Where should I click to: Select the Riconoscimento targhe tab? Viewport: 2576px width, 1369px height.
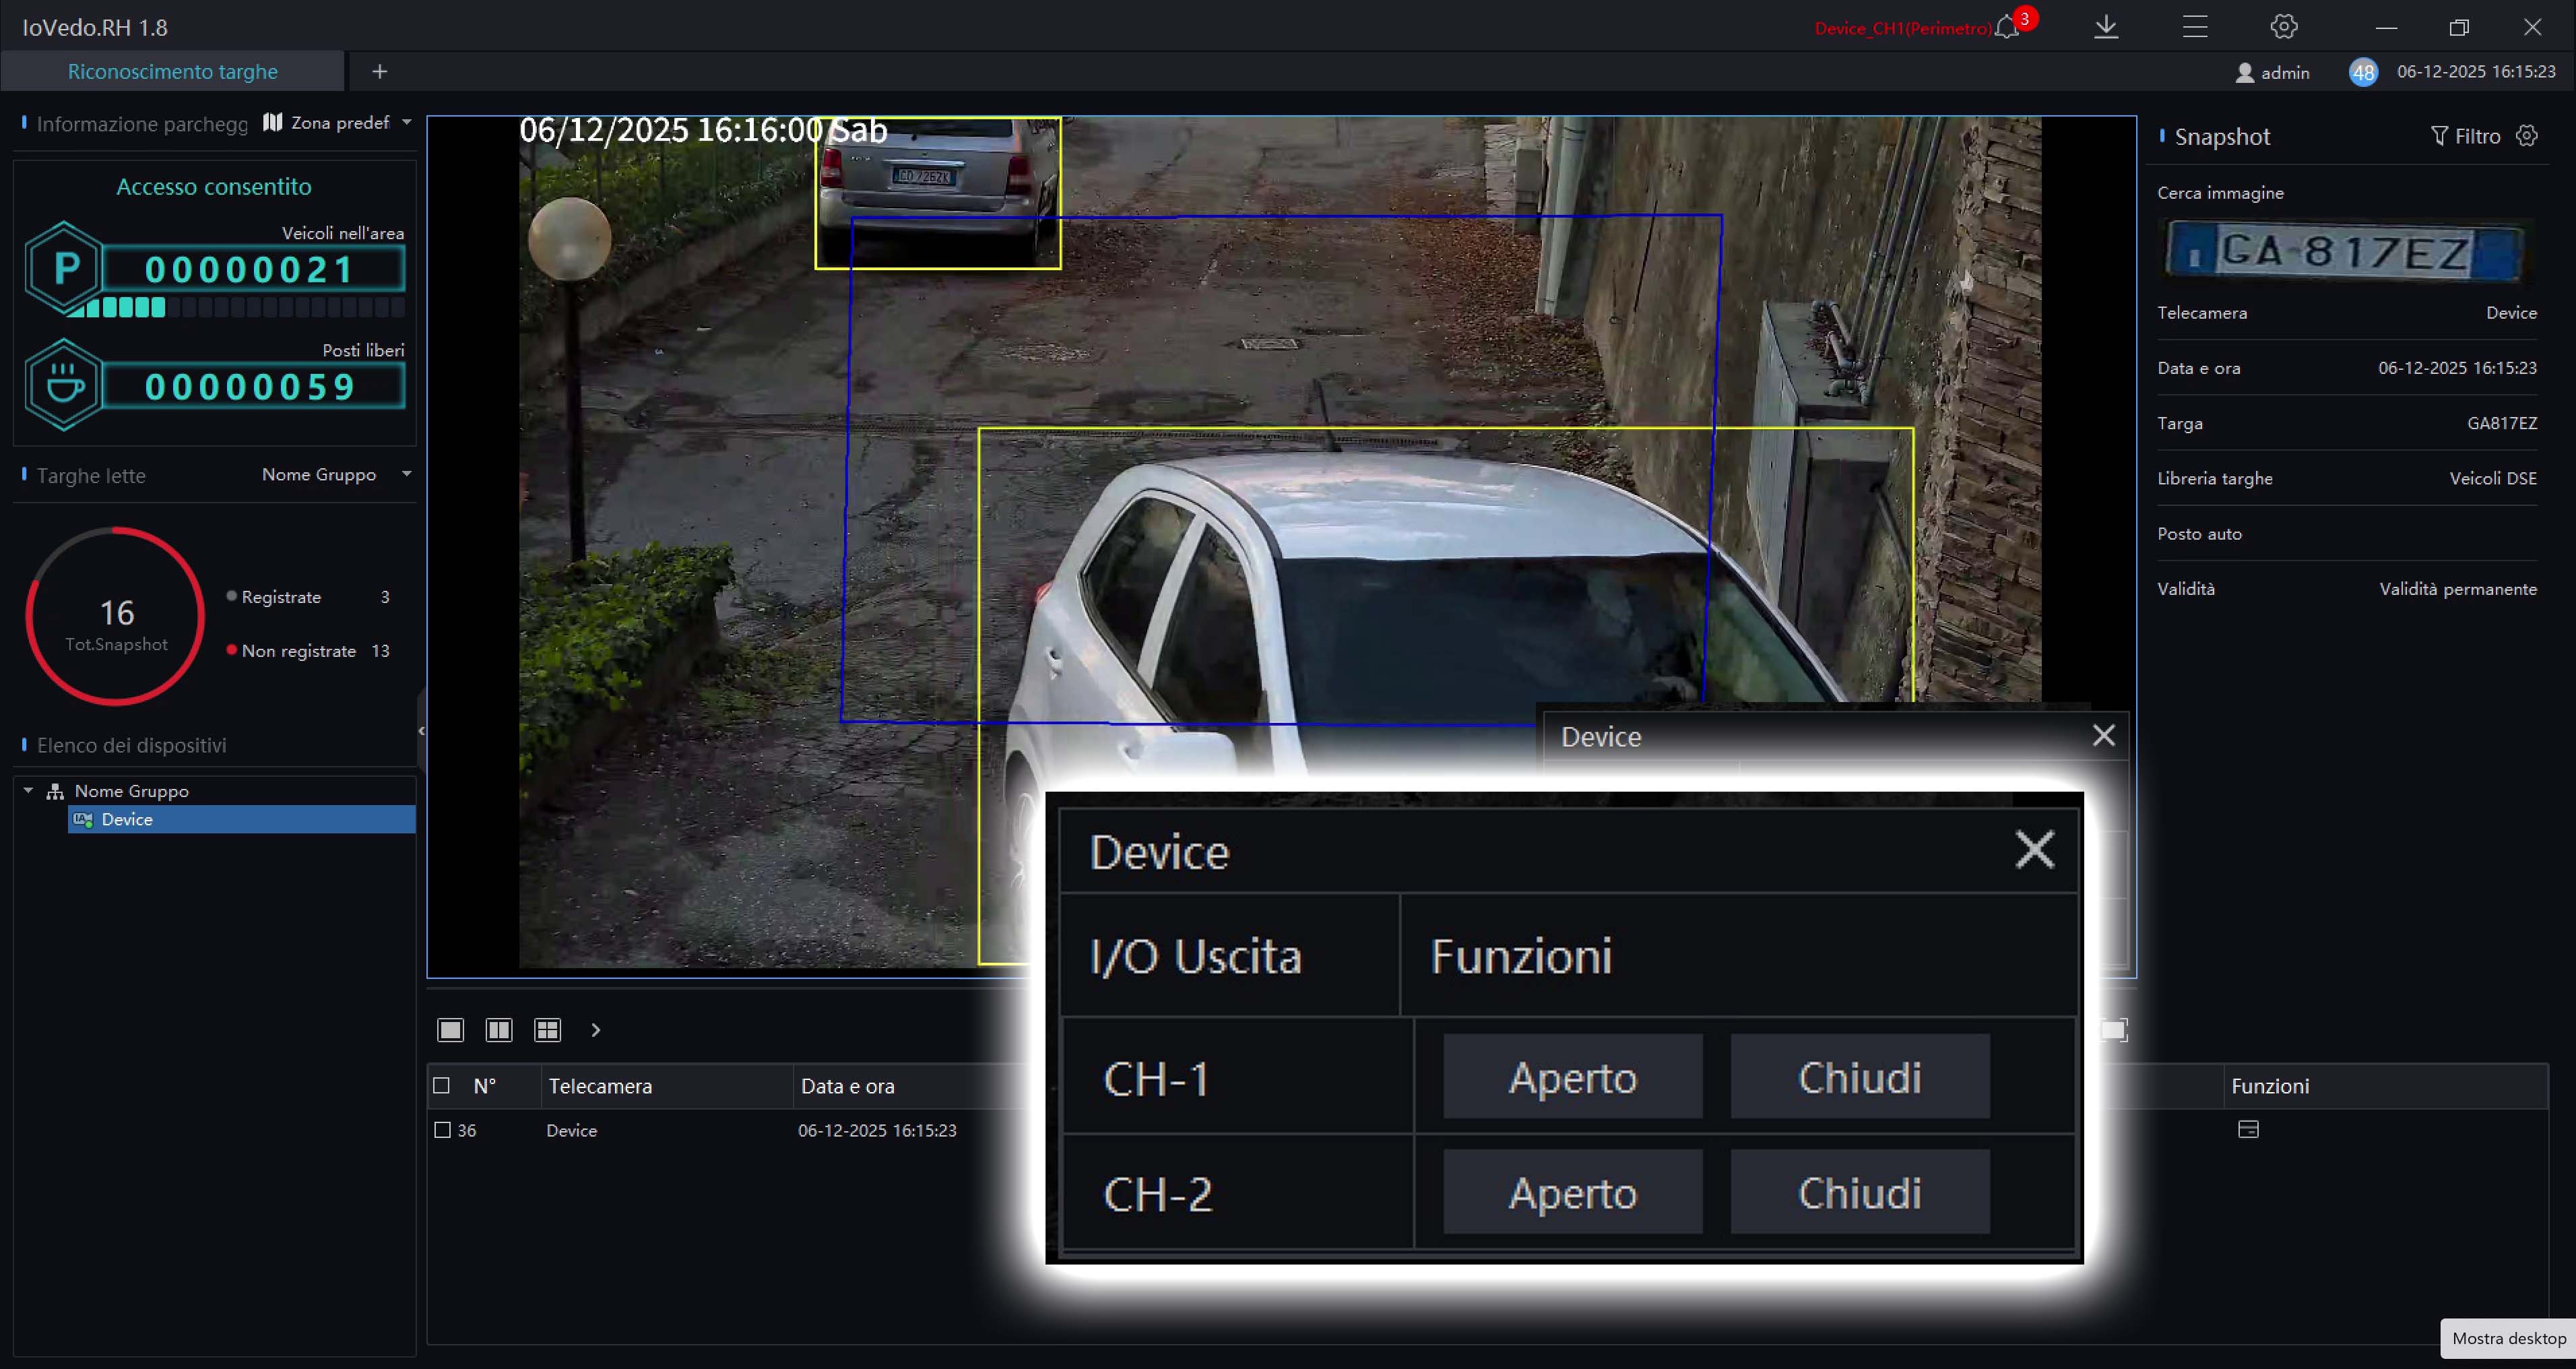tap(172, 72)
